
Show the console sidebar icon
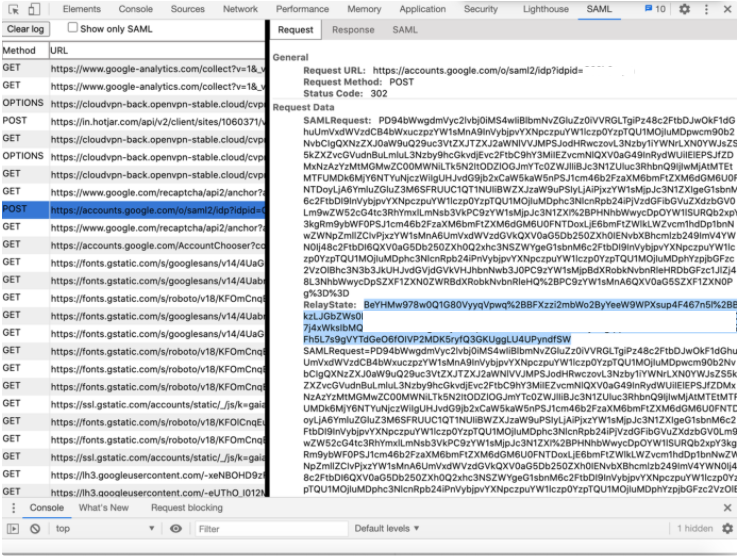13,529
